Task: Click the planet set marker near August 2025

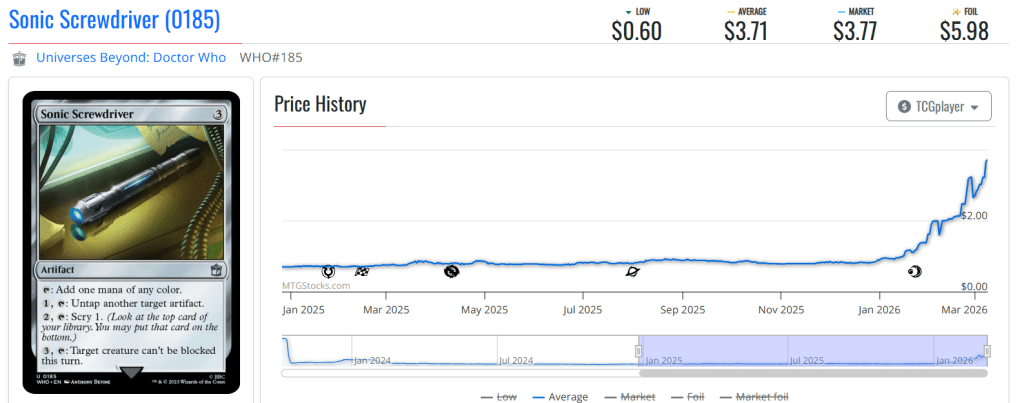Action: coord(632,271)
